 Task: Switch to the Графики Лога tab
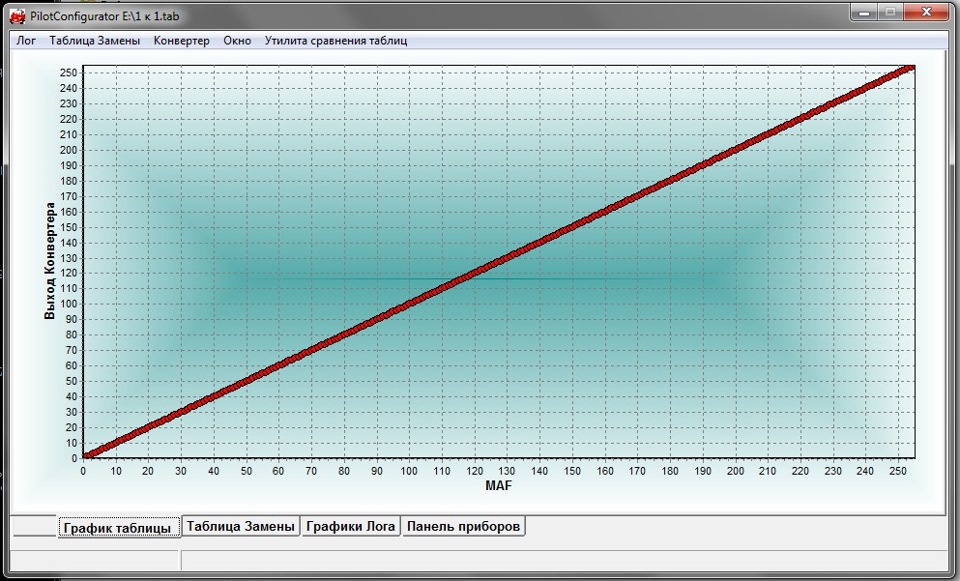350,526
